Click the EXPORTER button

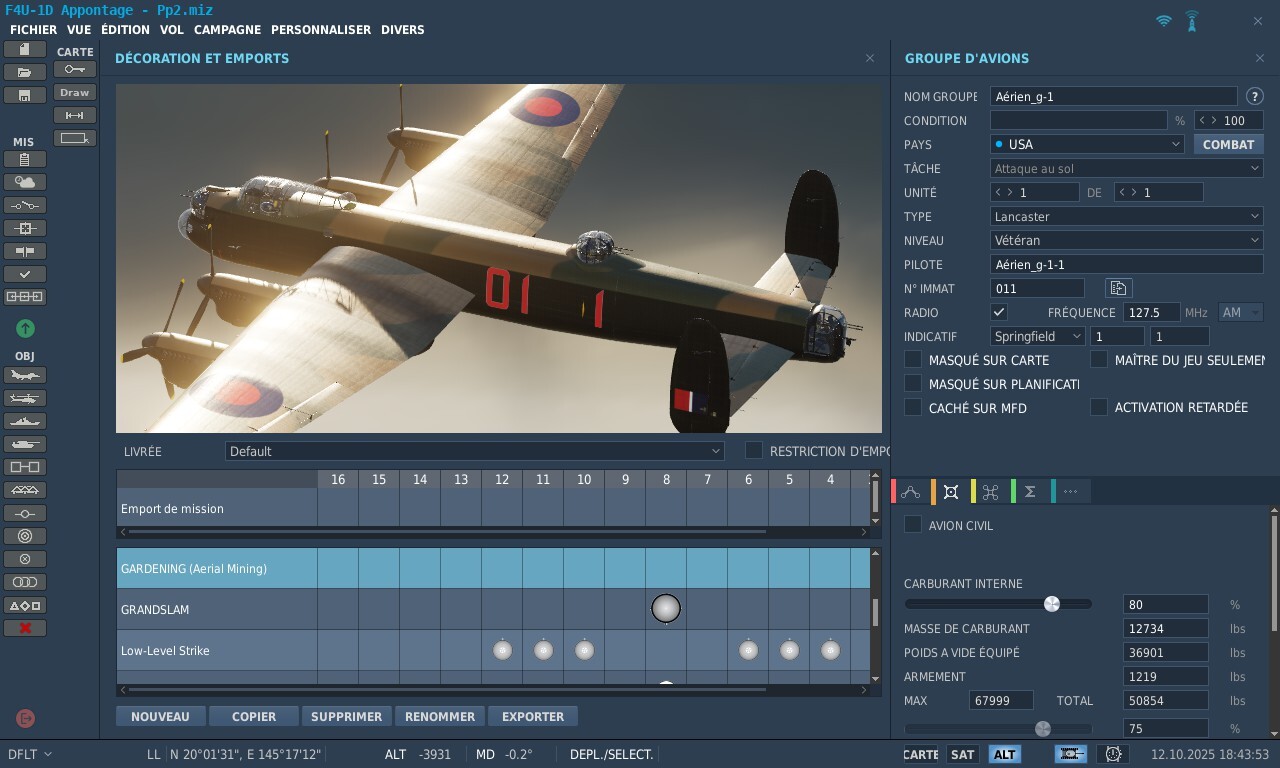point(533,716)
